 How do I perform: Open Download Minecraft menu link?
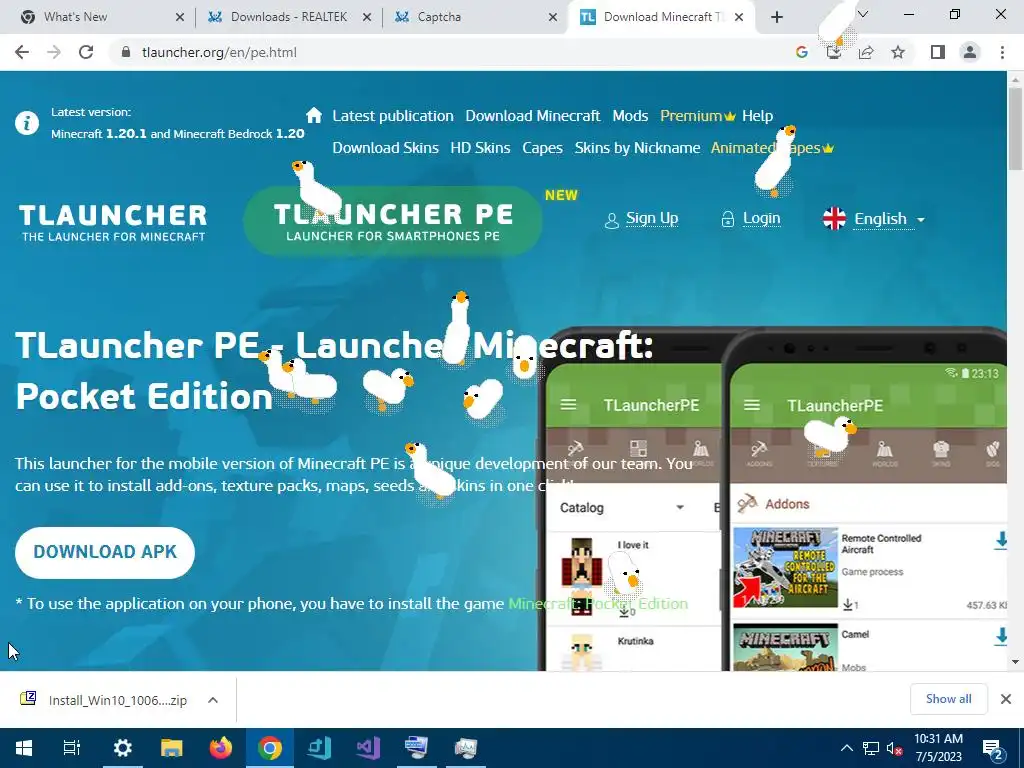click(532, 116)
